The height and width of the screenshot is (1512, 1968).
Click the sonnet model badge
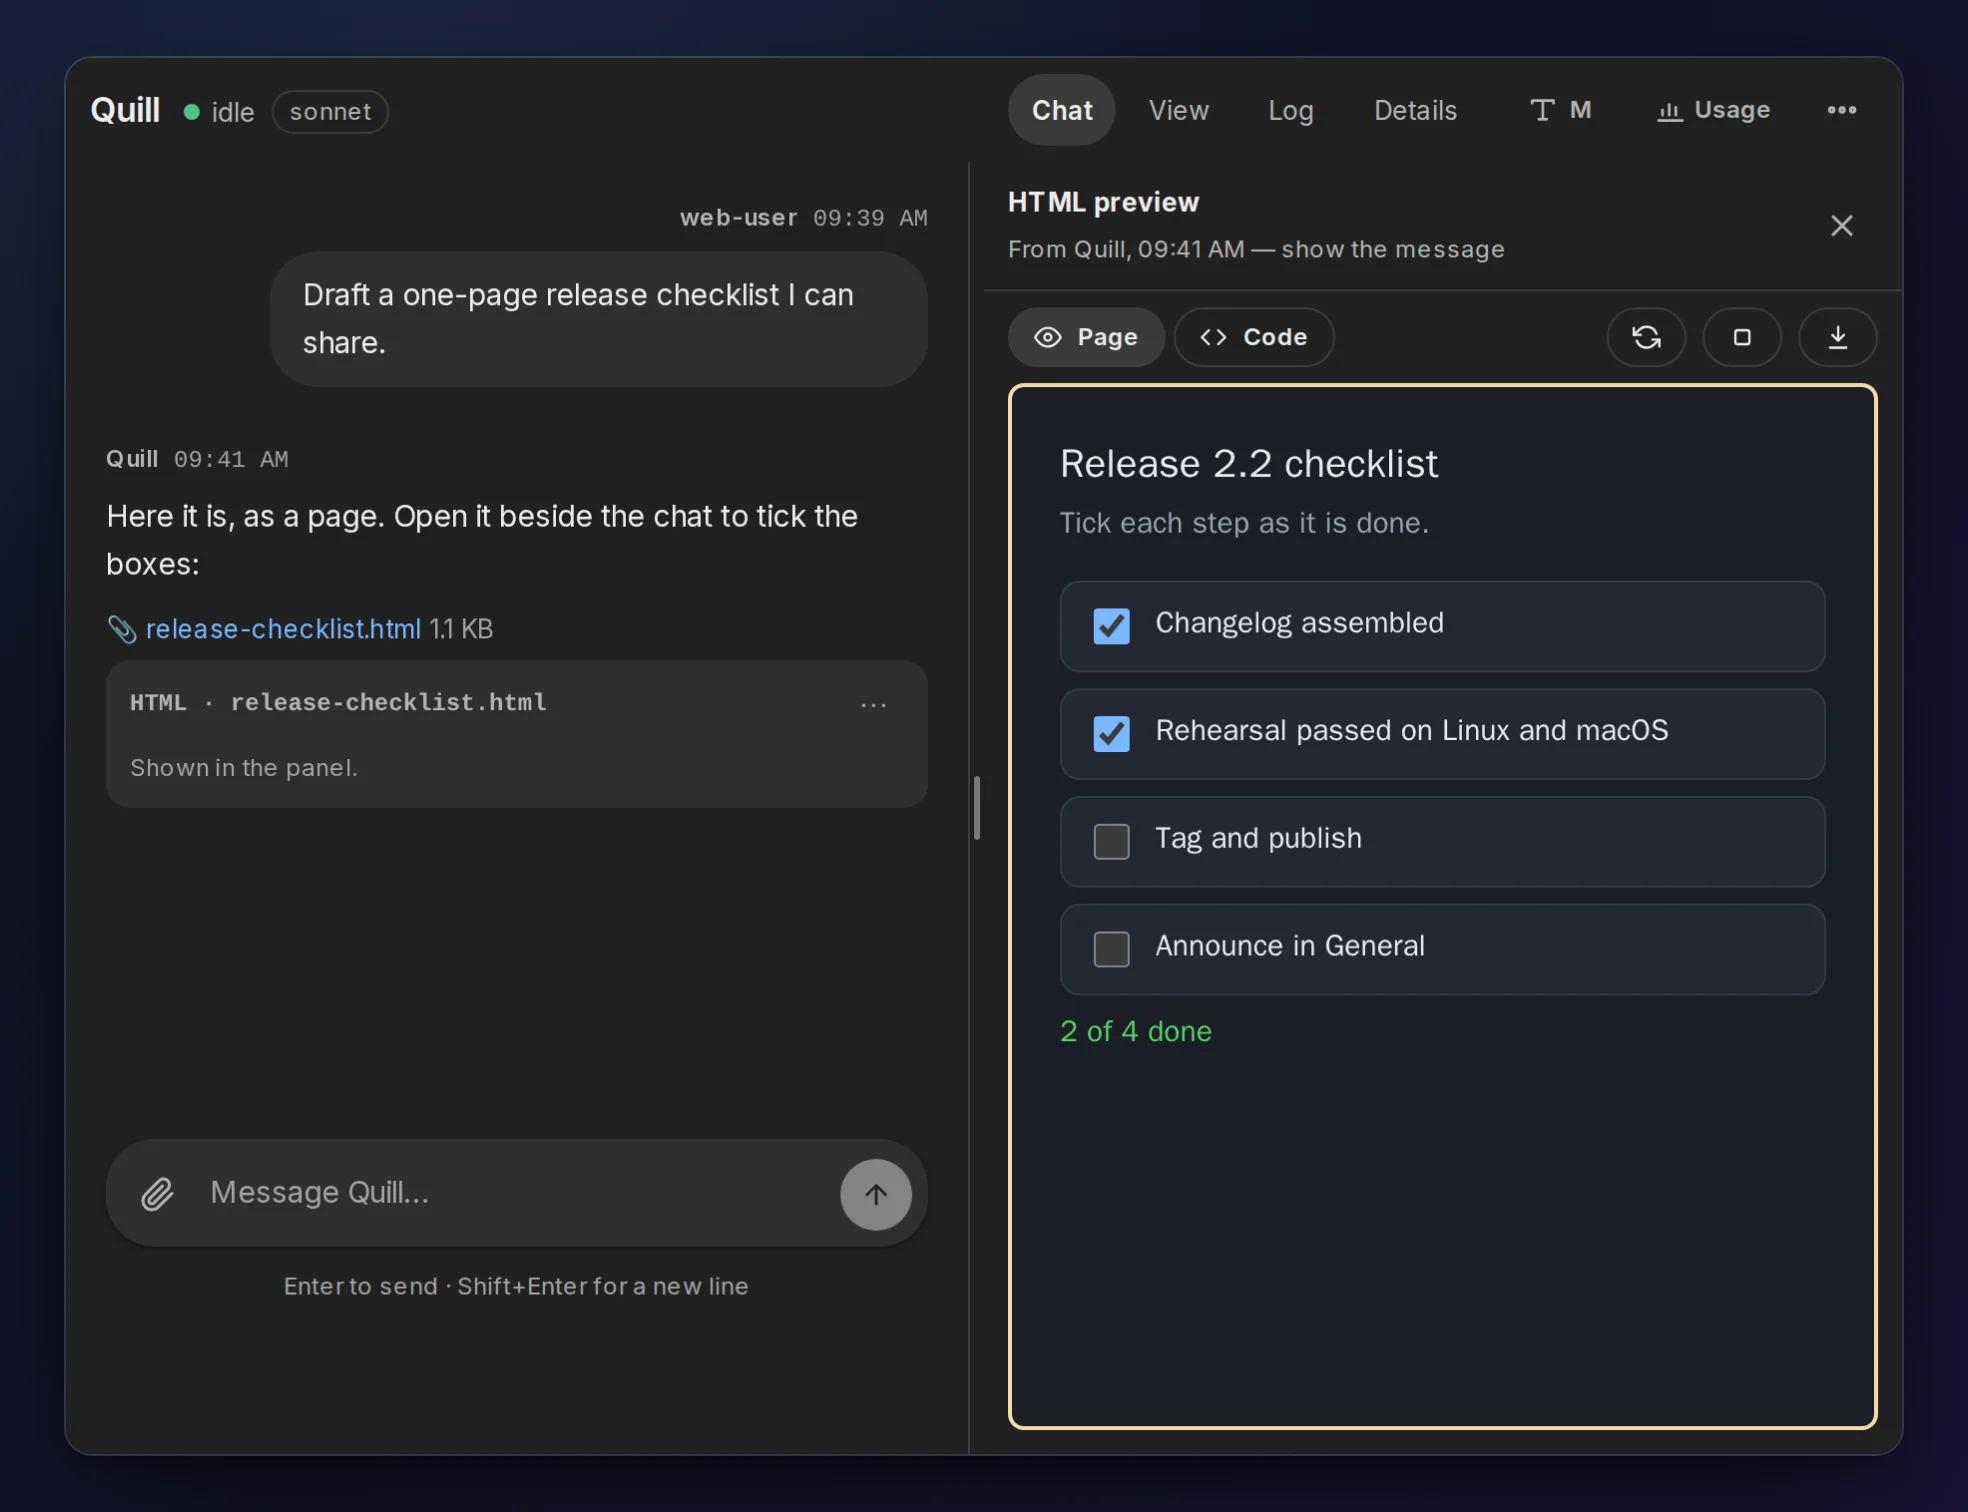coord(330,112)
